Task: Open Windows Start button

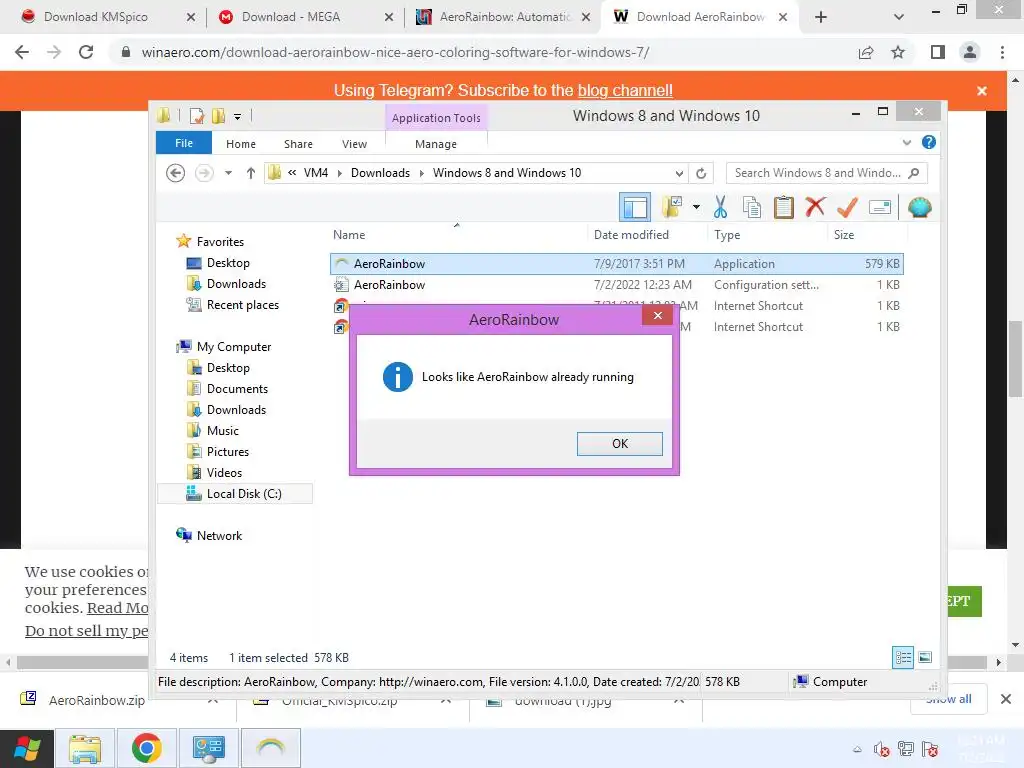Action: tap(27, 748)
